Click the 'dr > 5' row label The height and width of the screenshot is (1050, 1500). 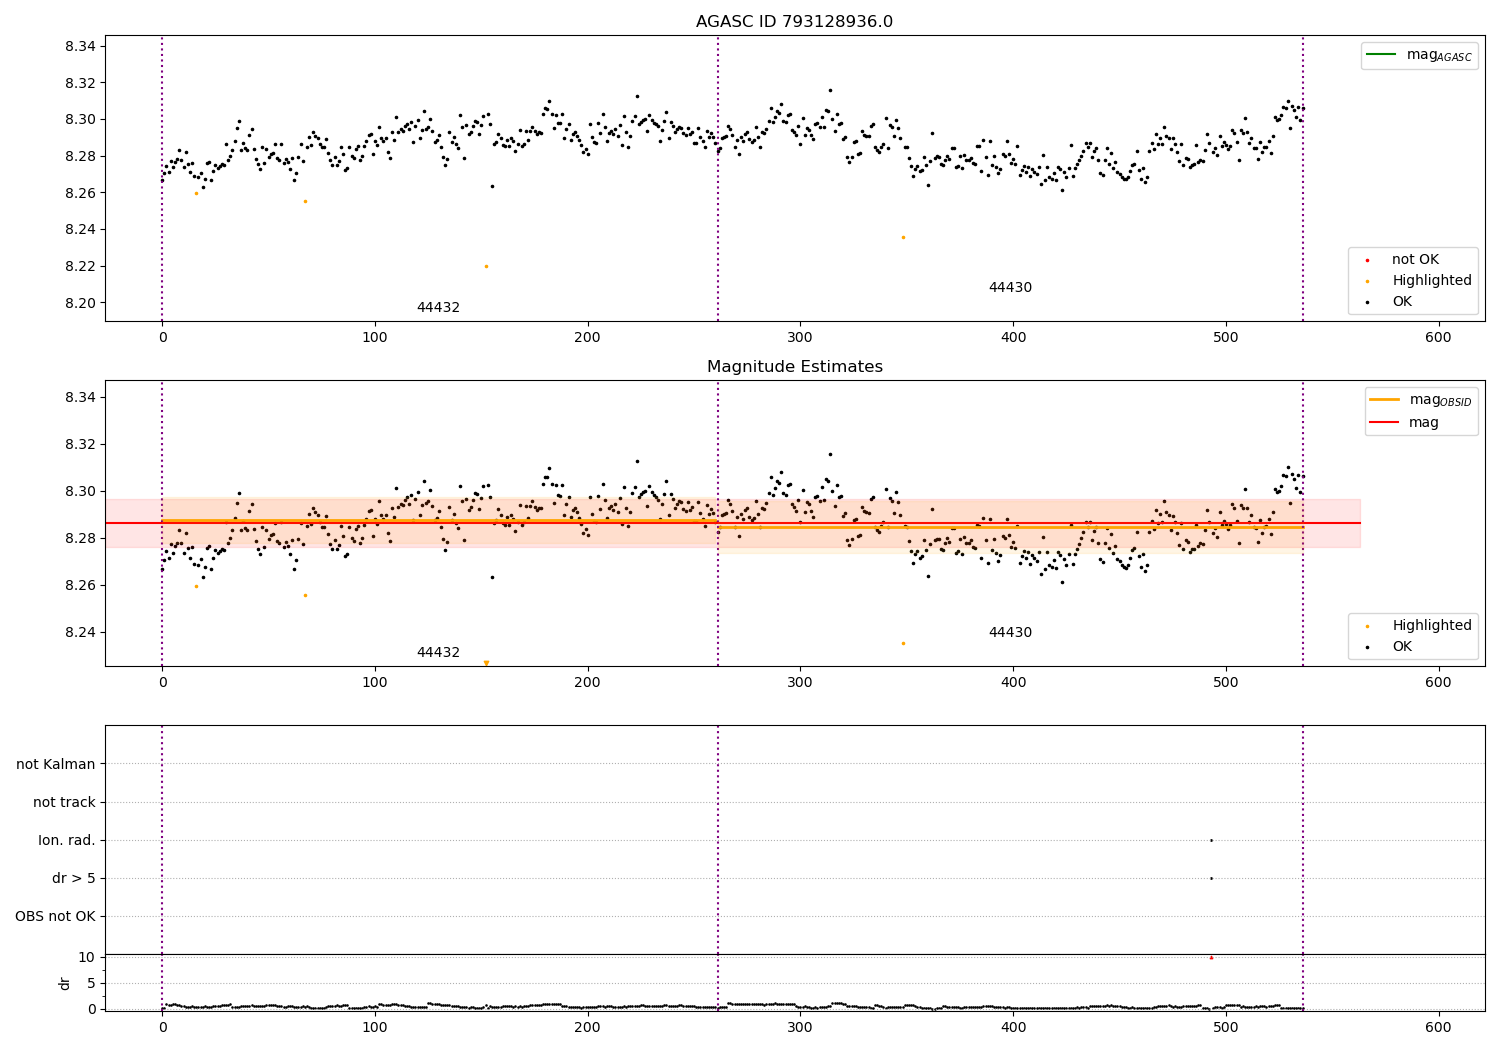click(x=74, y=879)
